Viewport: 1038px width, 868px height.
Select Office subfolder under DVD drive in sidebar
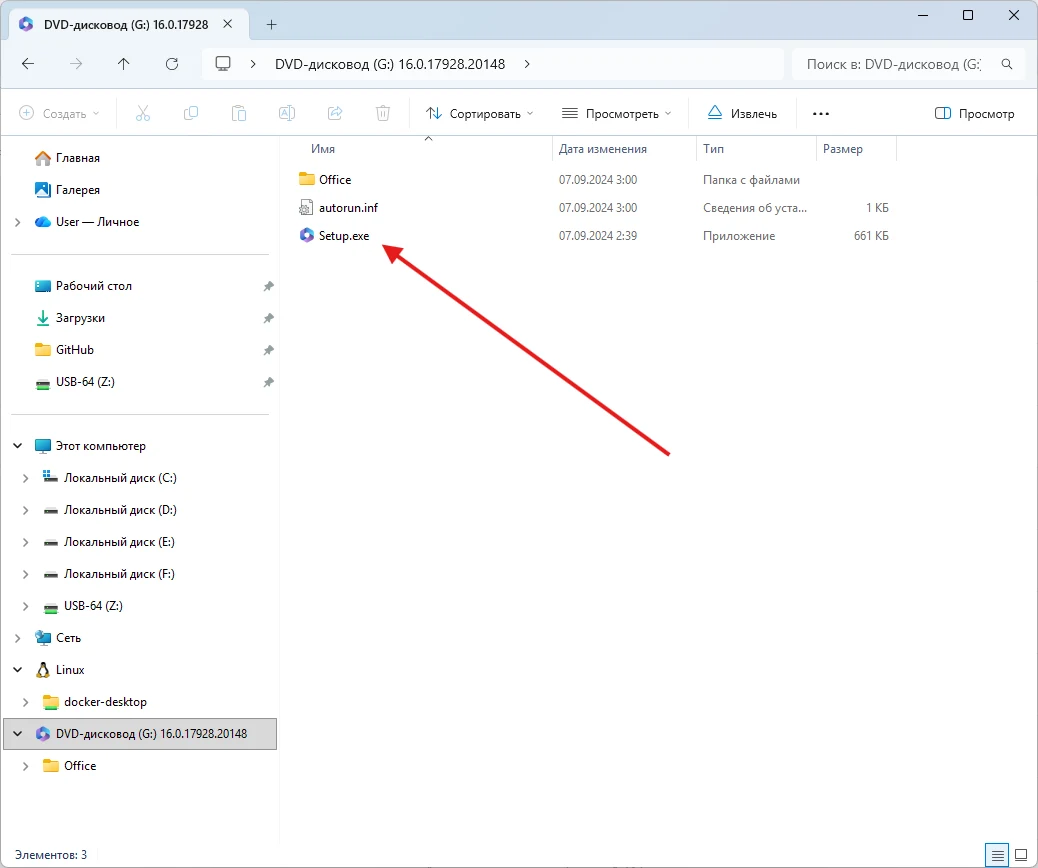pos(79,766)
